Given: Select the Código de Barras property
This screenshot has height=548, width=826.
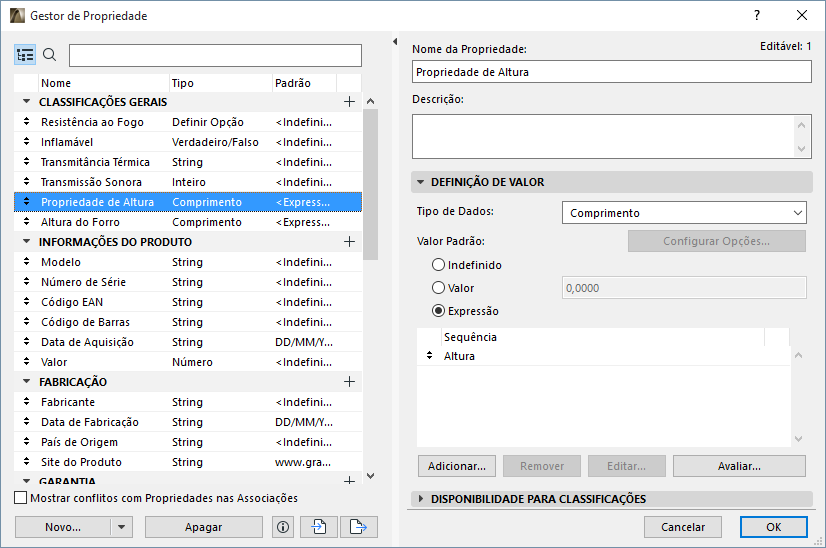Looking at the screenshot, I should point(188,322).
